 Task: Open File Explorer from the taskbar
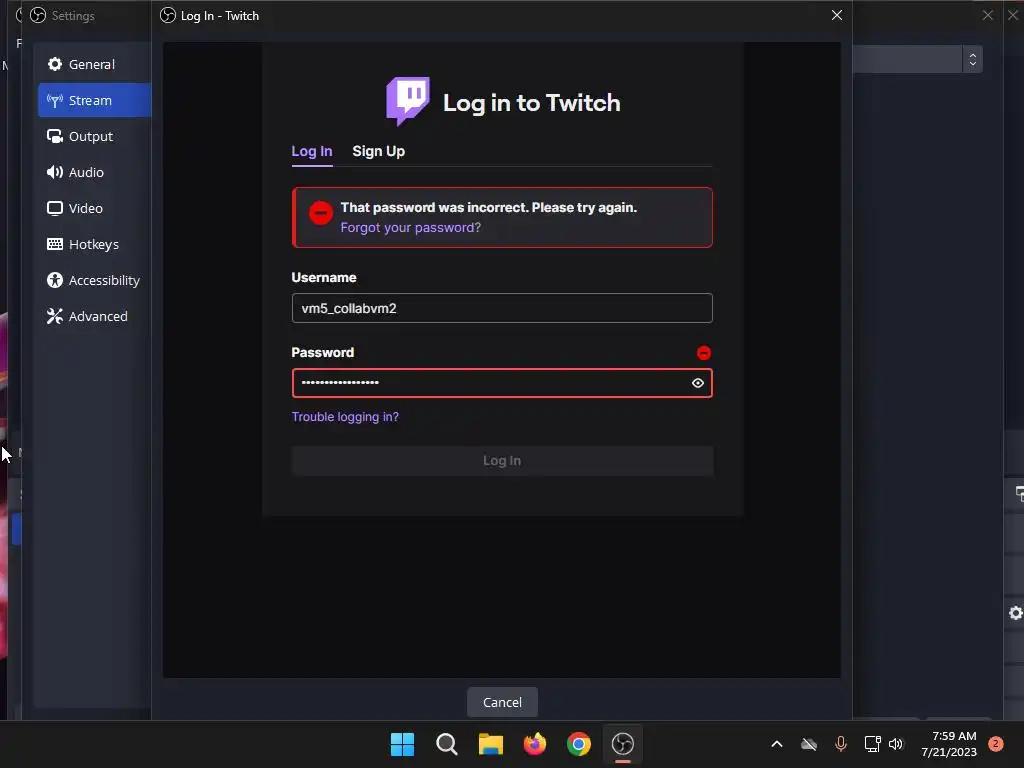pyautogui.click(x=490, y=744)
